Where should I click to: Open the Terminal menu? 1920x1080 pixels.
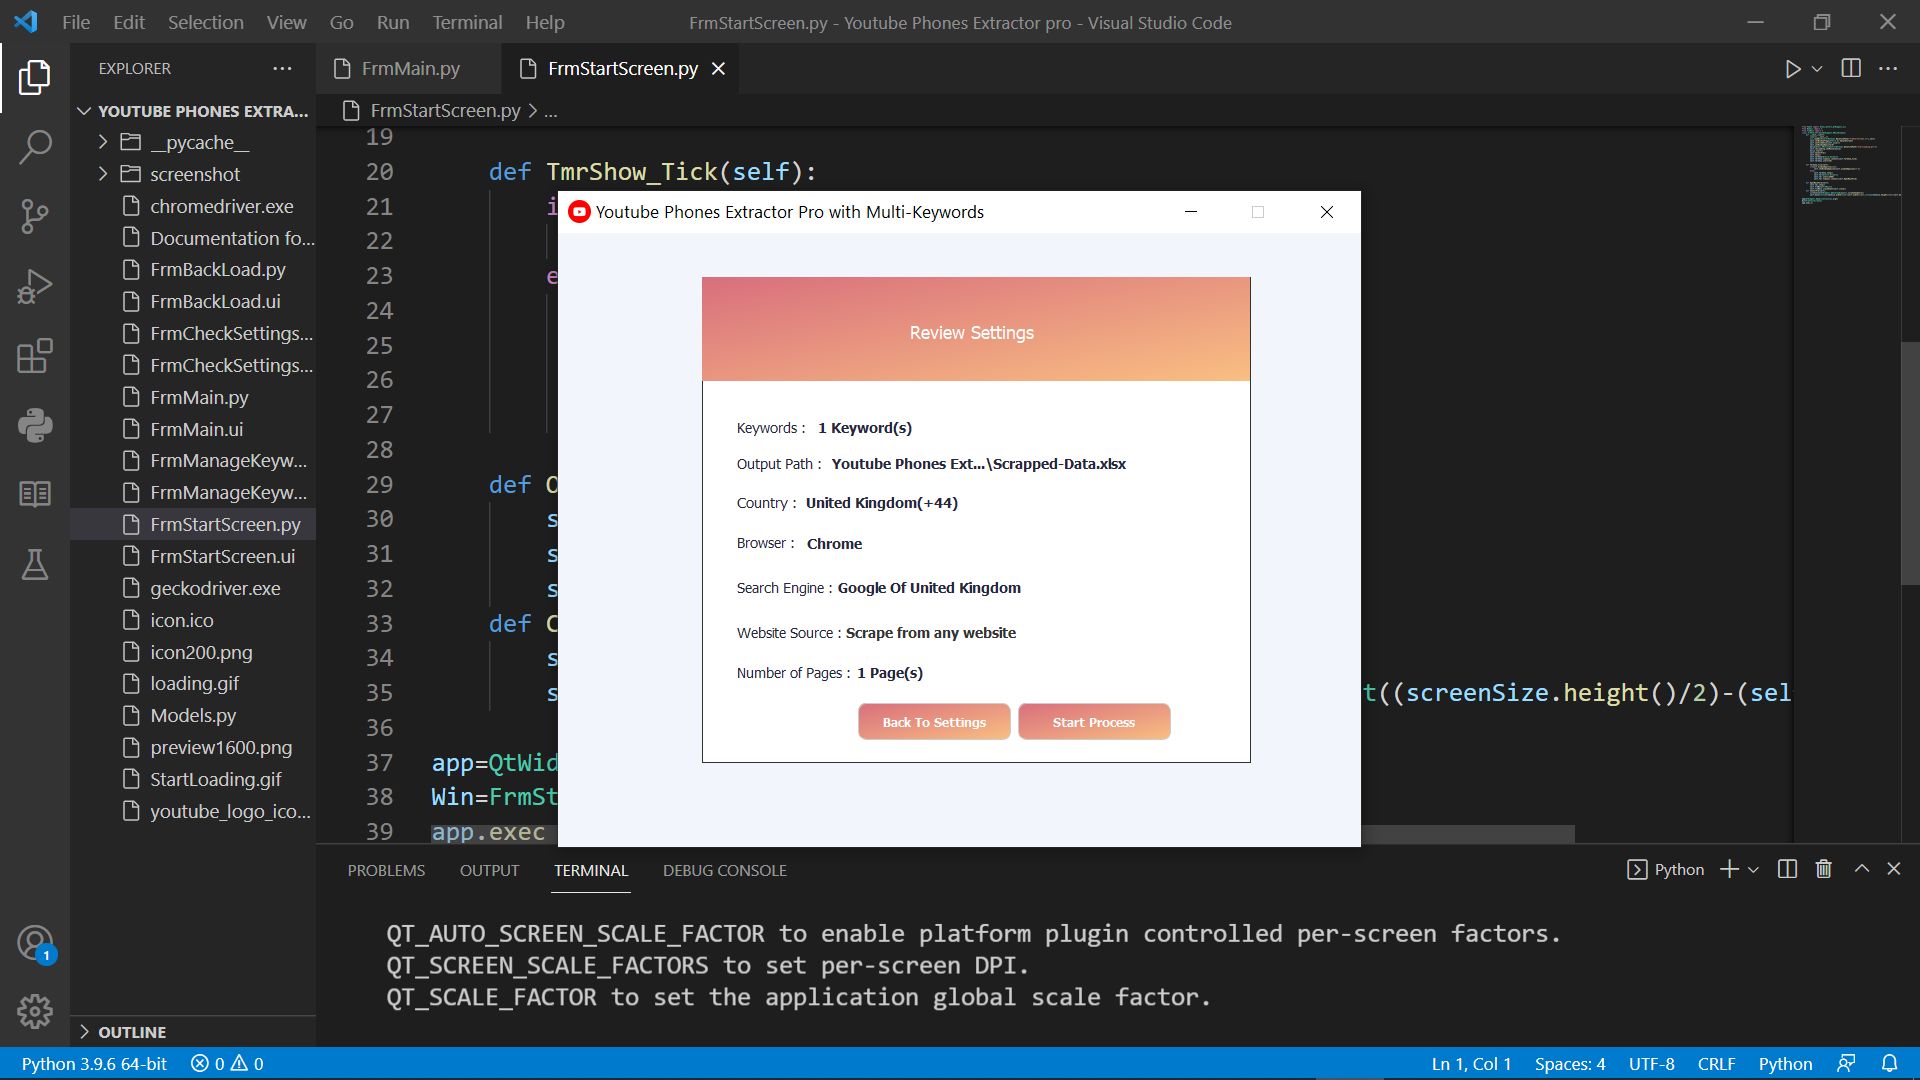pyautogui.click(x=467, y=22)
